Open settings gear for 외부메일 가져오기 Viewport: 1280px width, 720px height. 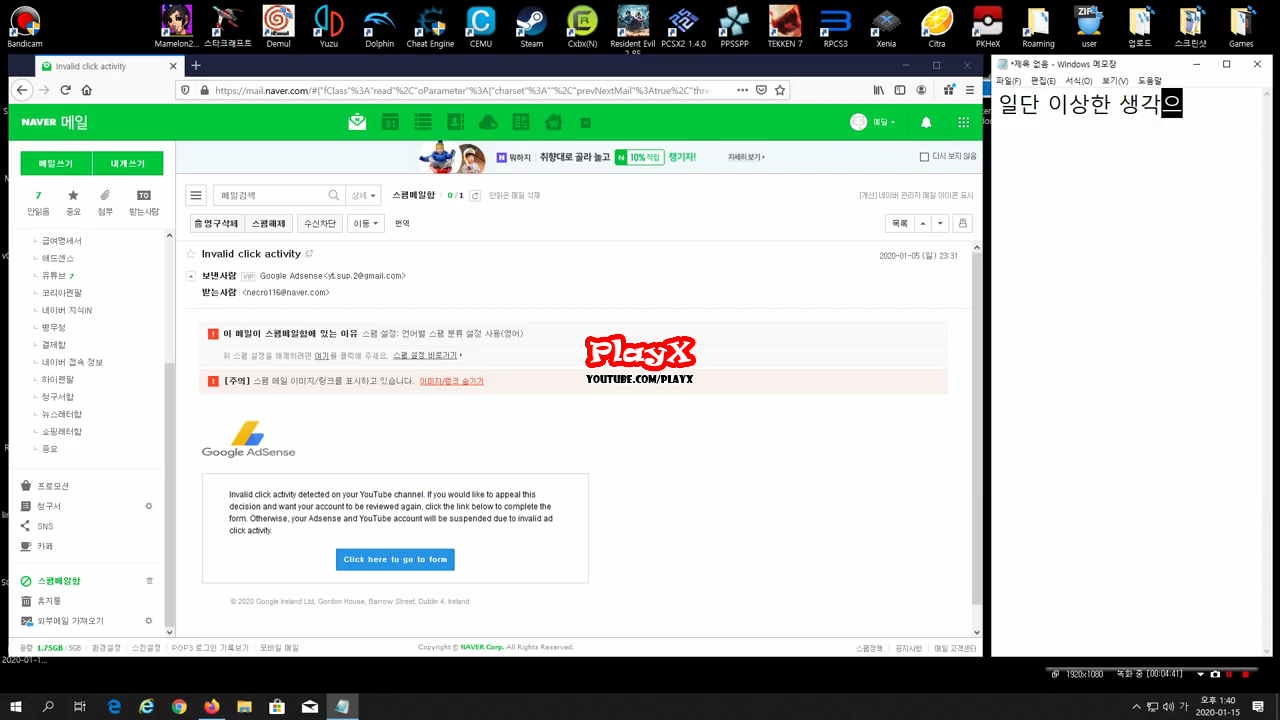click(149, 621)
